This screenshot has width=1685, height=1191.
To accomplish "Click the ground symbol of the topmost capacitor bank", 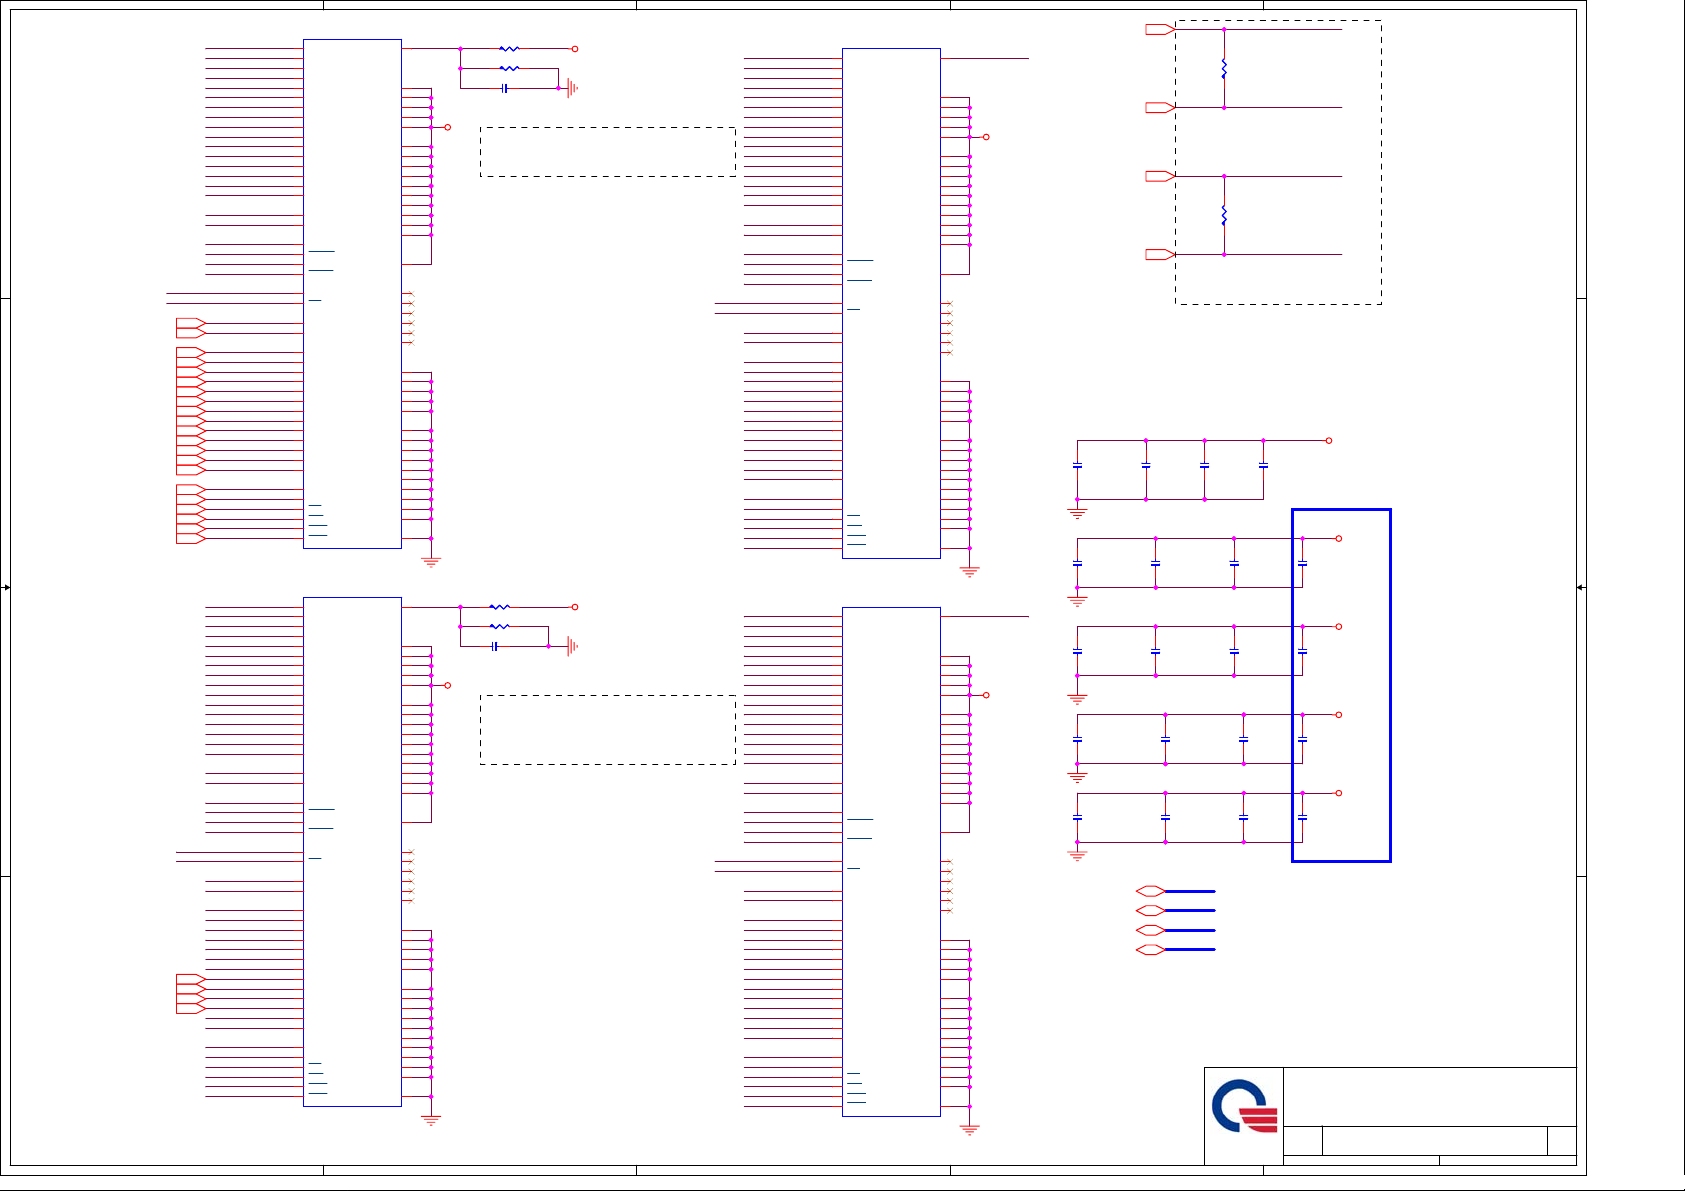I will (x=1077, y=514).
